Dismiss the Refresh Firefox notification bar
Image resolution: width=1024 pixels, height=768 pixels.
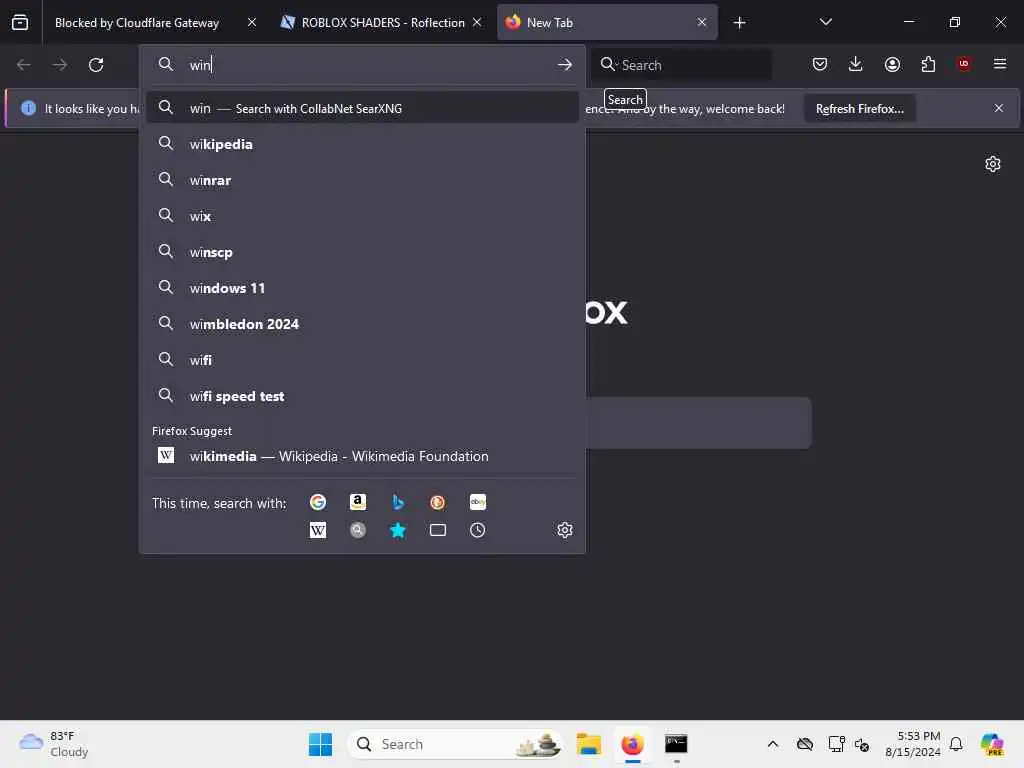tap(999, 108)
